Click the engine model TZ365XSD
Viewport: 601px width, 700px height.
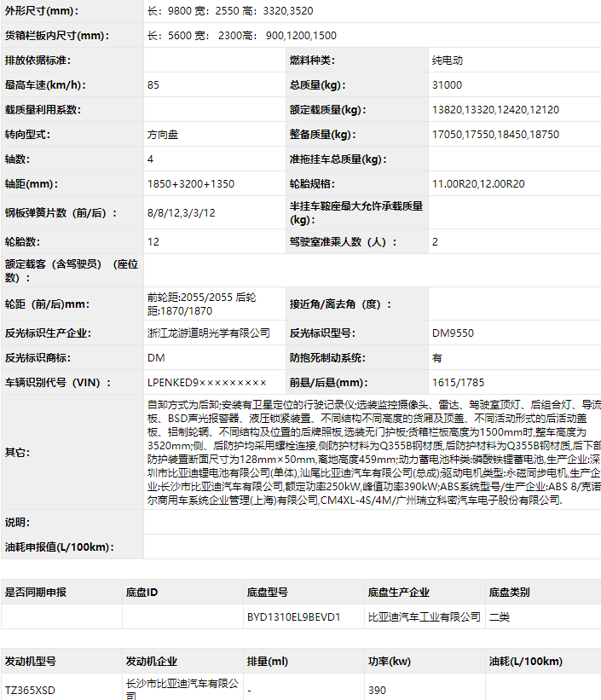31,689
